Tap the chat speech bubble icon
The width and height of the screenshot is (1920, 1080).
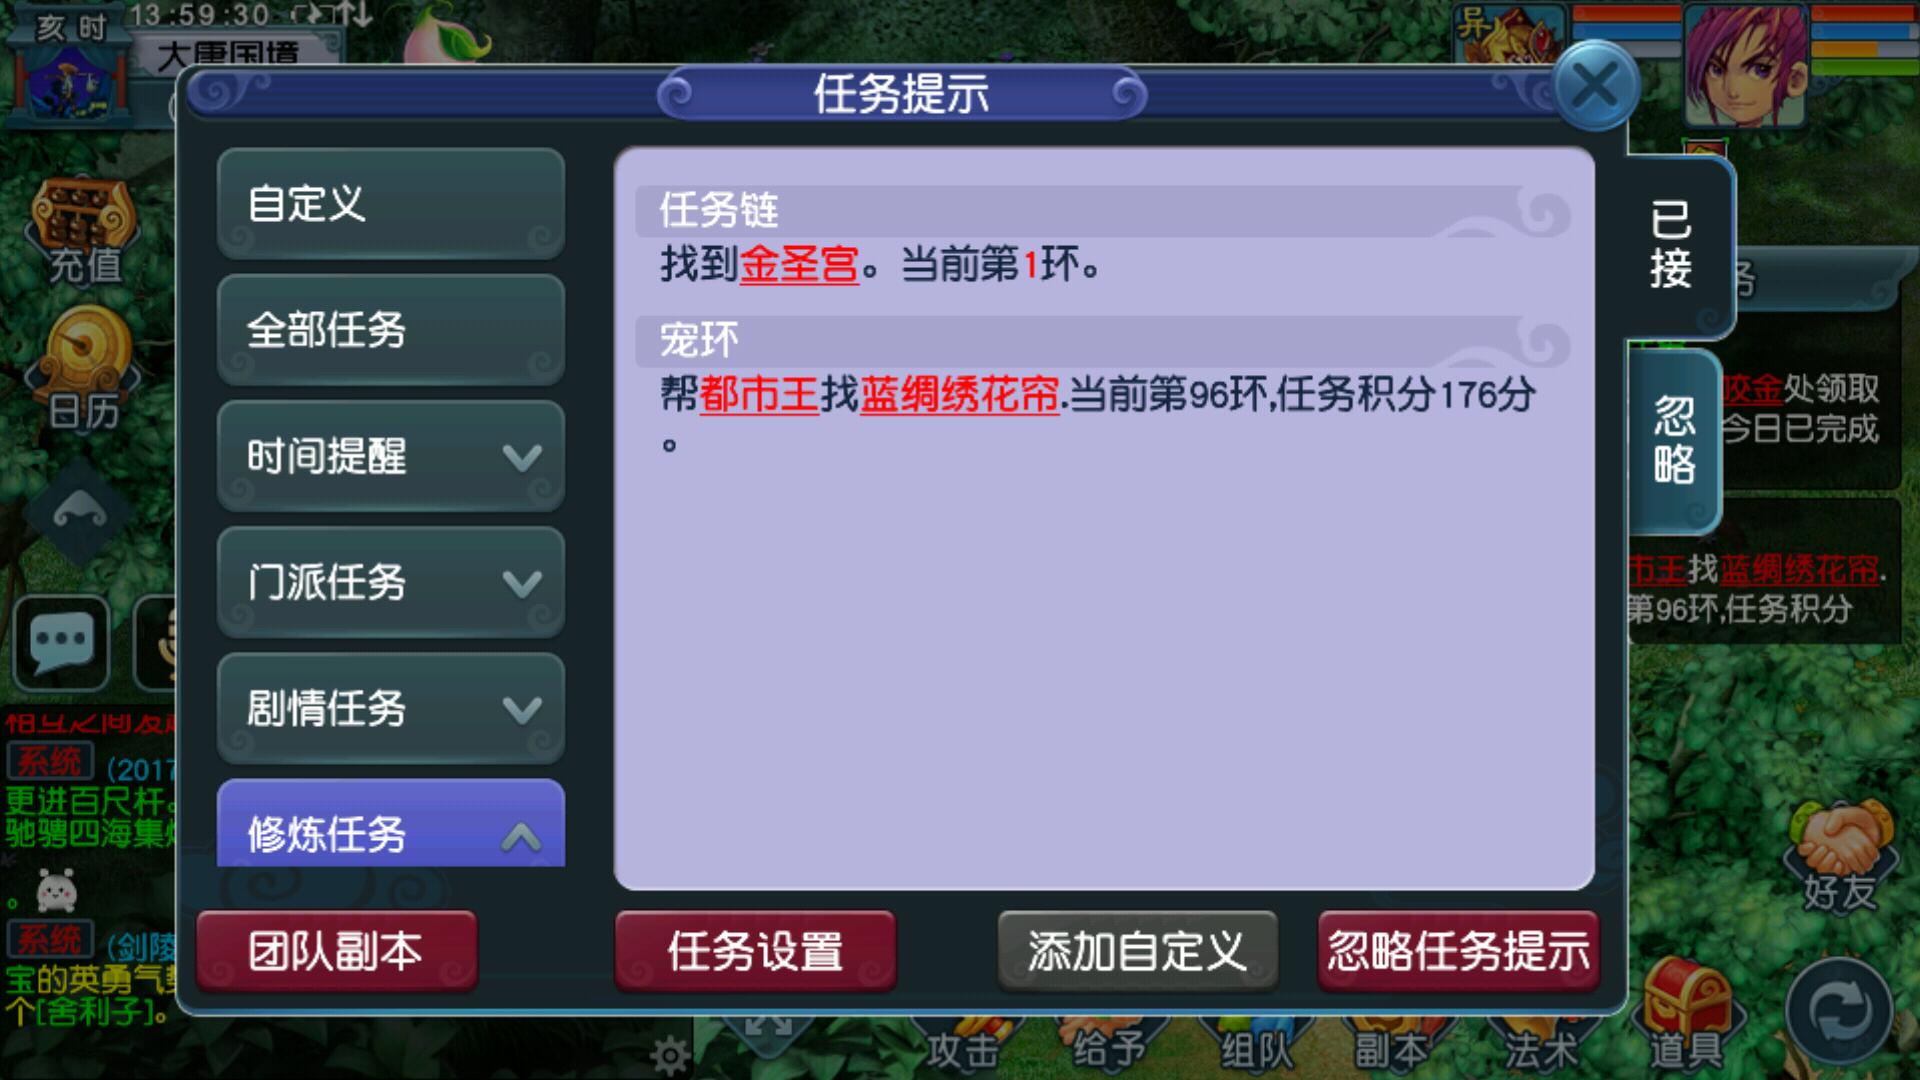(x=62, y=642)
